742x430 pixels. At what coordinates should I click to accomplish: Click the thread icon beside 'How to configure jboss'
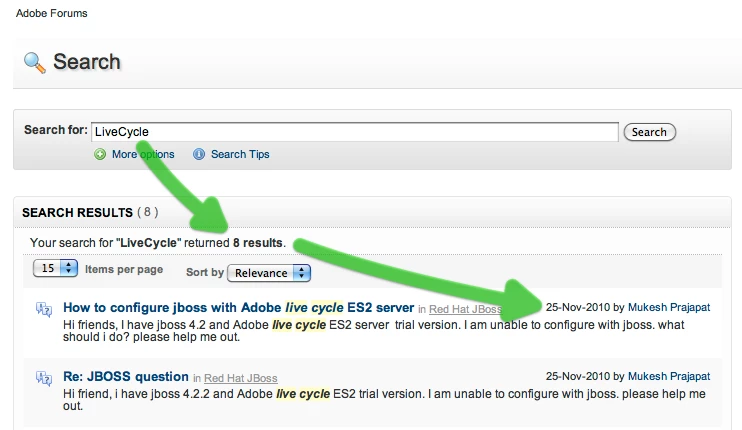tap(44, 309)
